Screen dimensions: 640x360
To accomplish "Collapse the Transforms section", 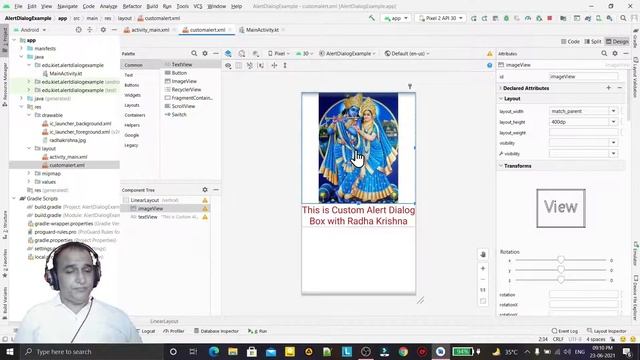I will [x=501, y=166].
